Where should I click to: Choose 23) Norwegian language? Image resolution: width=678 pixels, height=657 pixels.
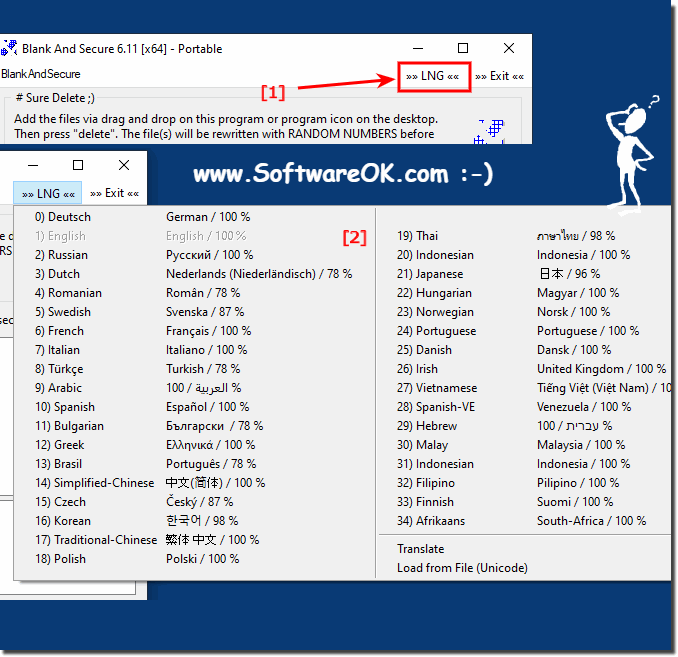[524, 312]
